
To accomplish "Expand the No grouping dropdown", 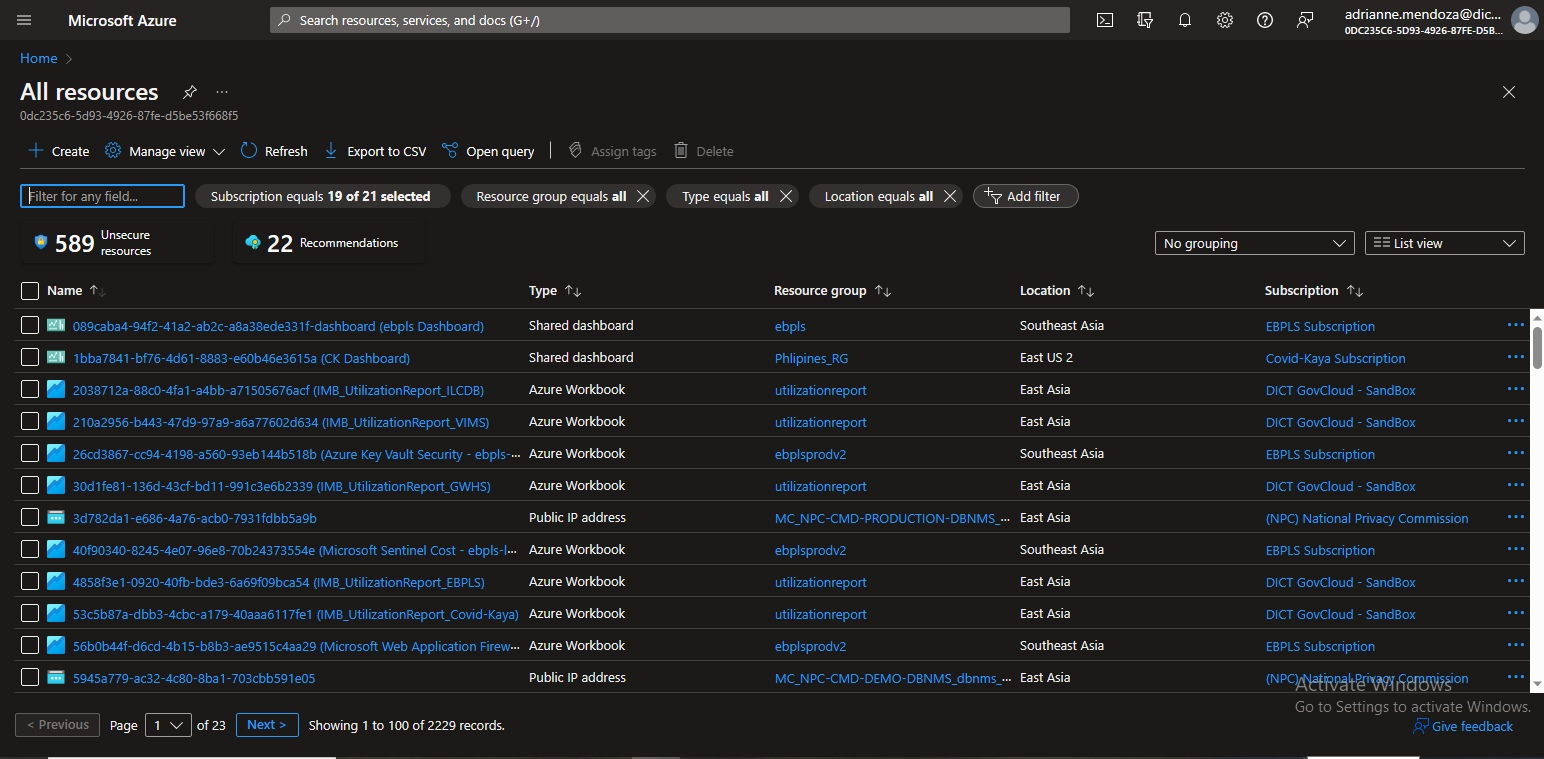I will pyautogui.click(x=1254, y=243).
